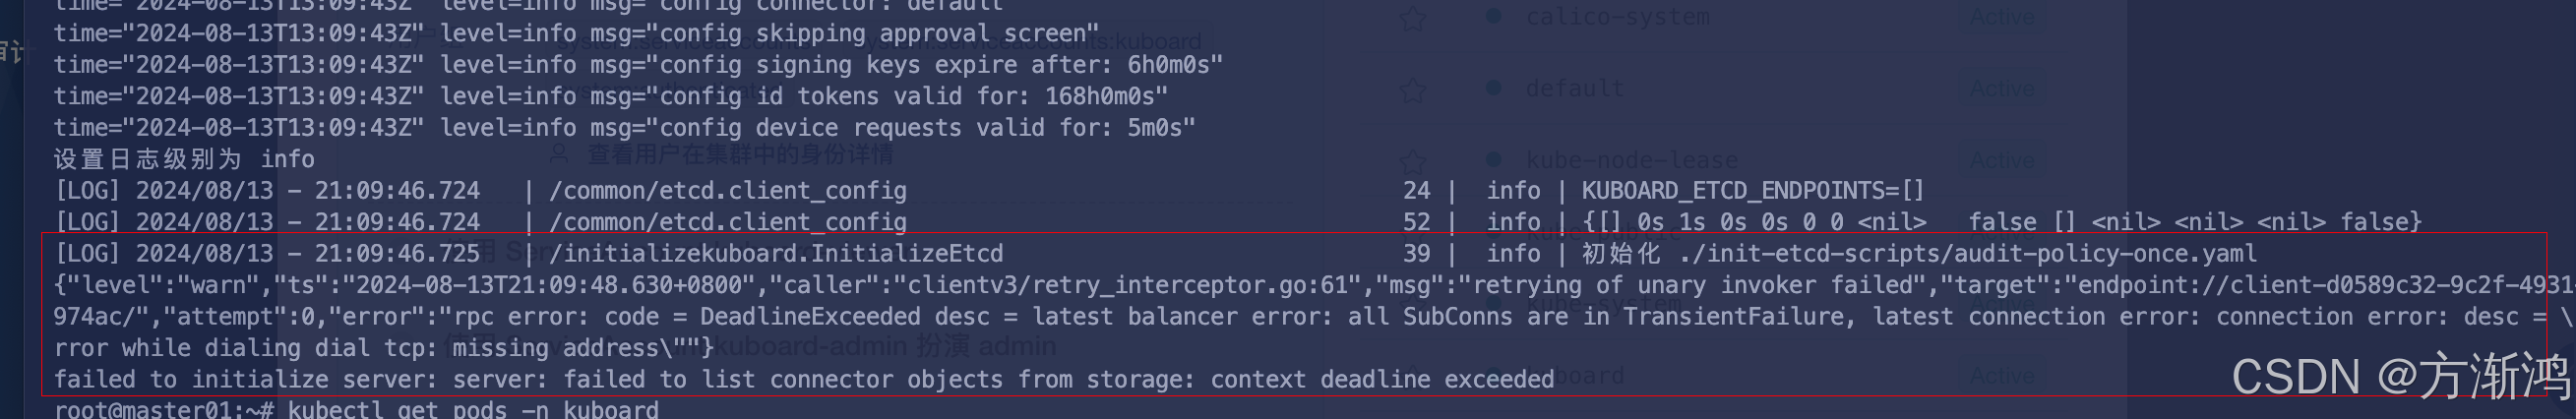
Task: Click the Active badge for default
Action: point(2002,89)
